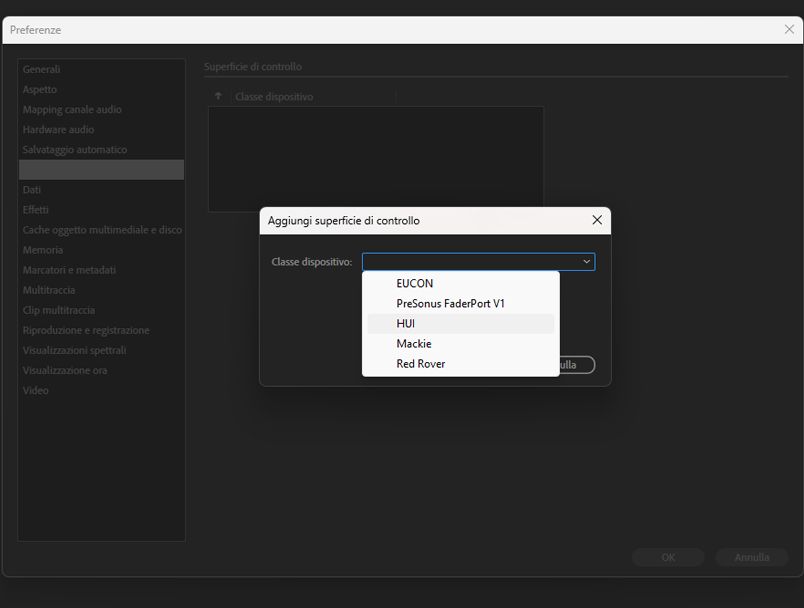Open Dati preferences category
The width and height of the screenshot is (804, 608).
102,190
